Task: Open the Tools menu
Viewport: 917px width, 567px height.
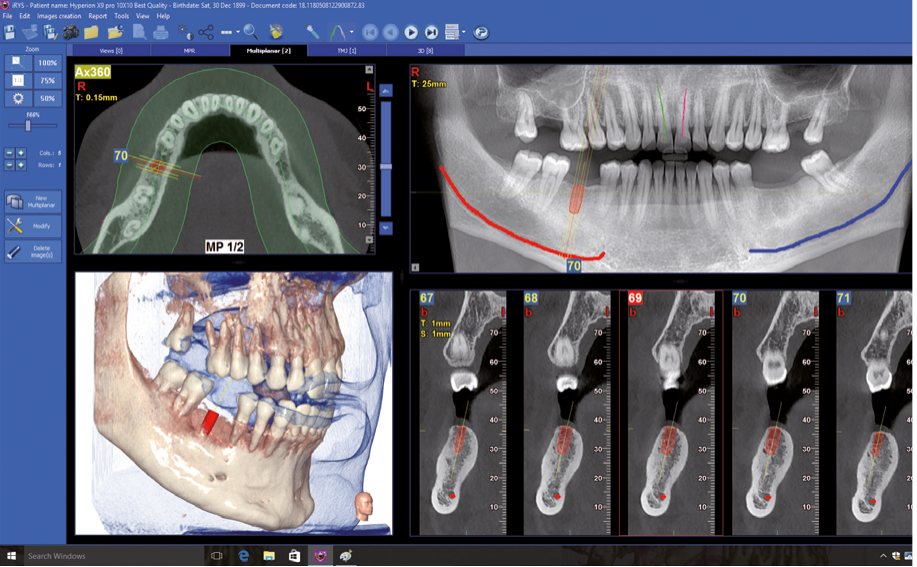Action: [122, 16]
